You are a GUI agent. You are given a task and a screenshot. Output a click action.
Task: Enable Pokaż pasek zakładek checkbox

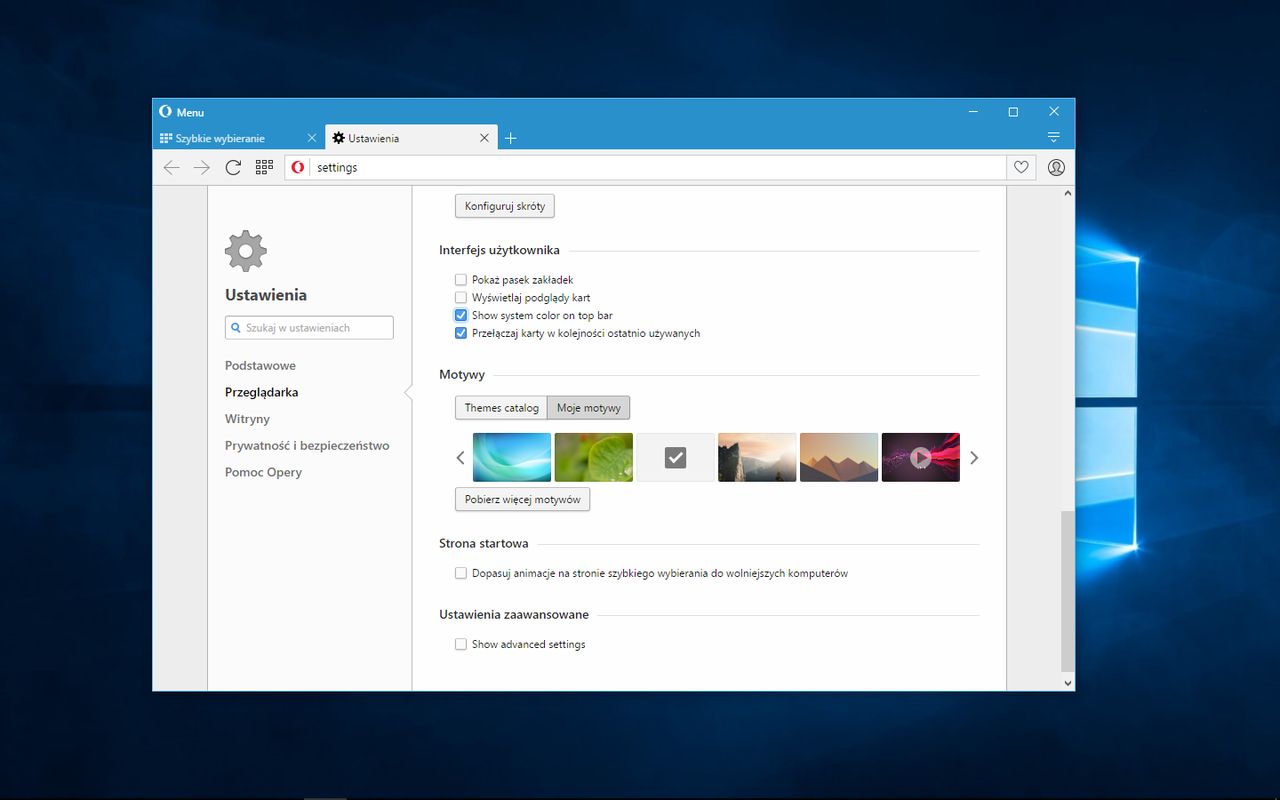point(461,280)
